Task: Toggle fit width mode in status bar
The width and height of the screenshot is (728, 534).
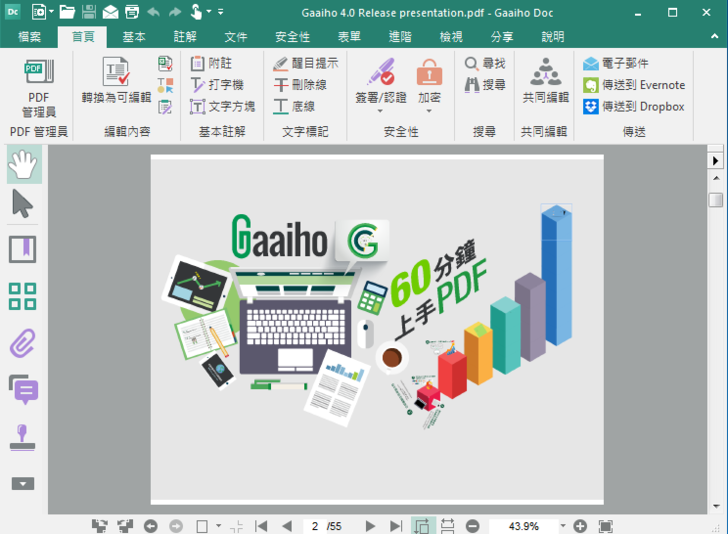Action: tap(448, 526)
